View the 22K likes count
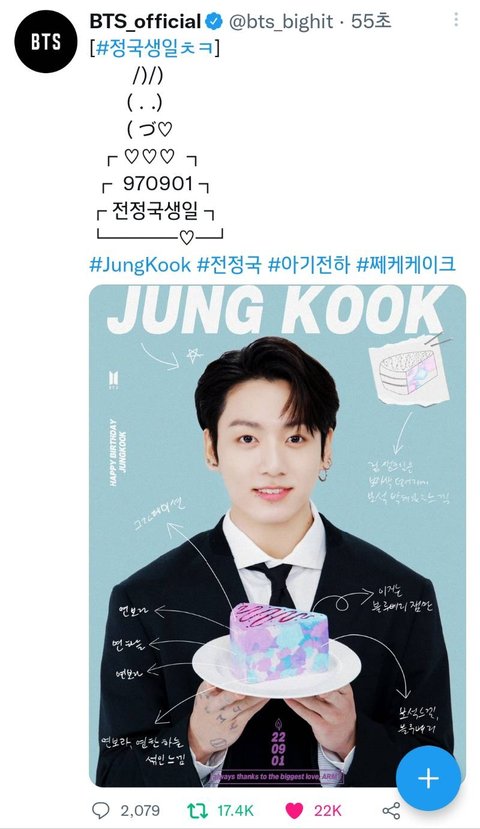480x829 pixels. tap(328, 810)
